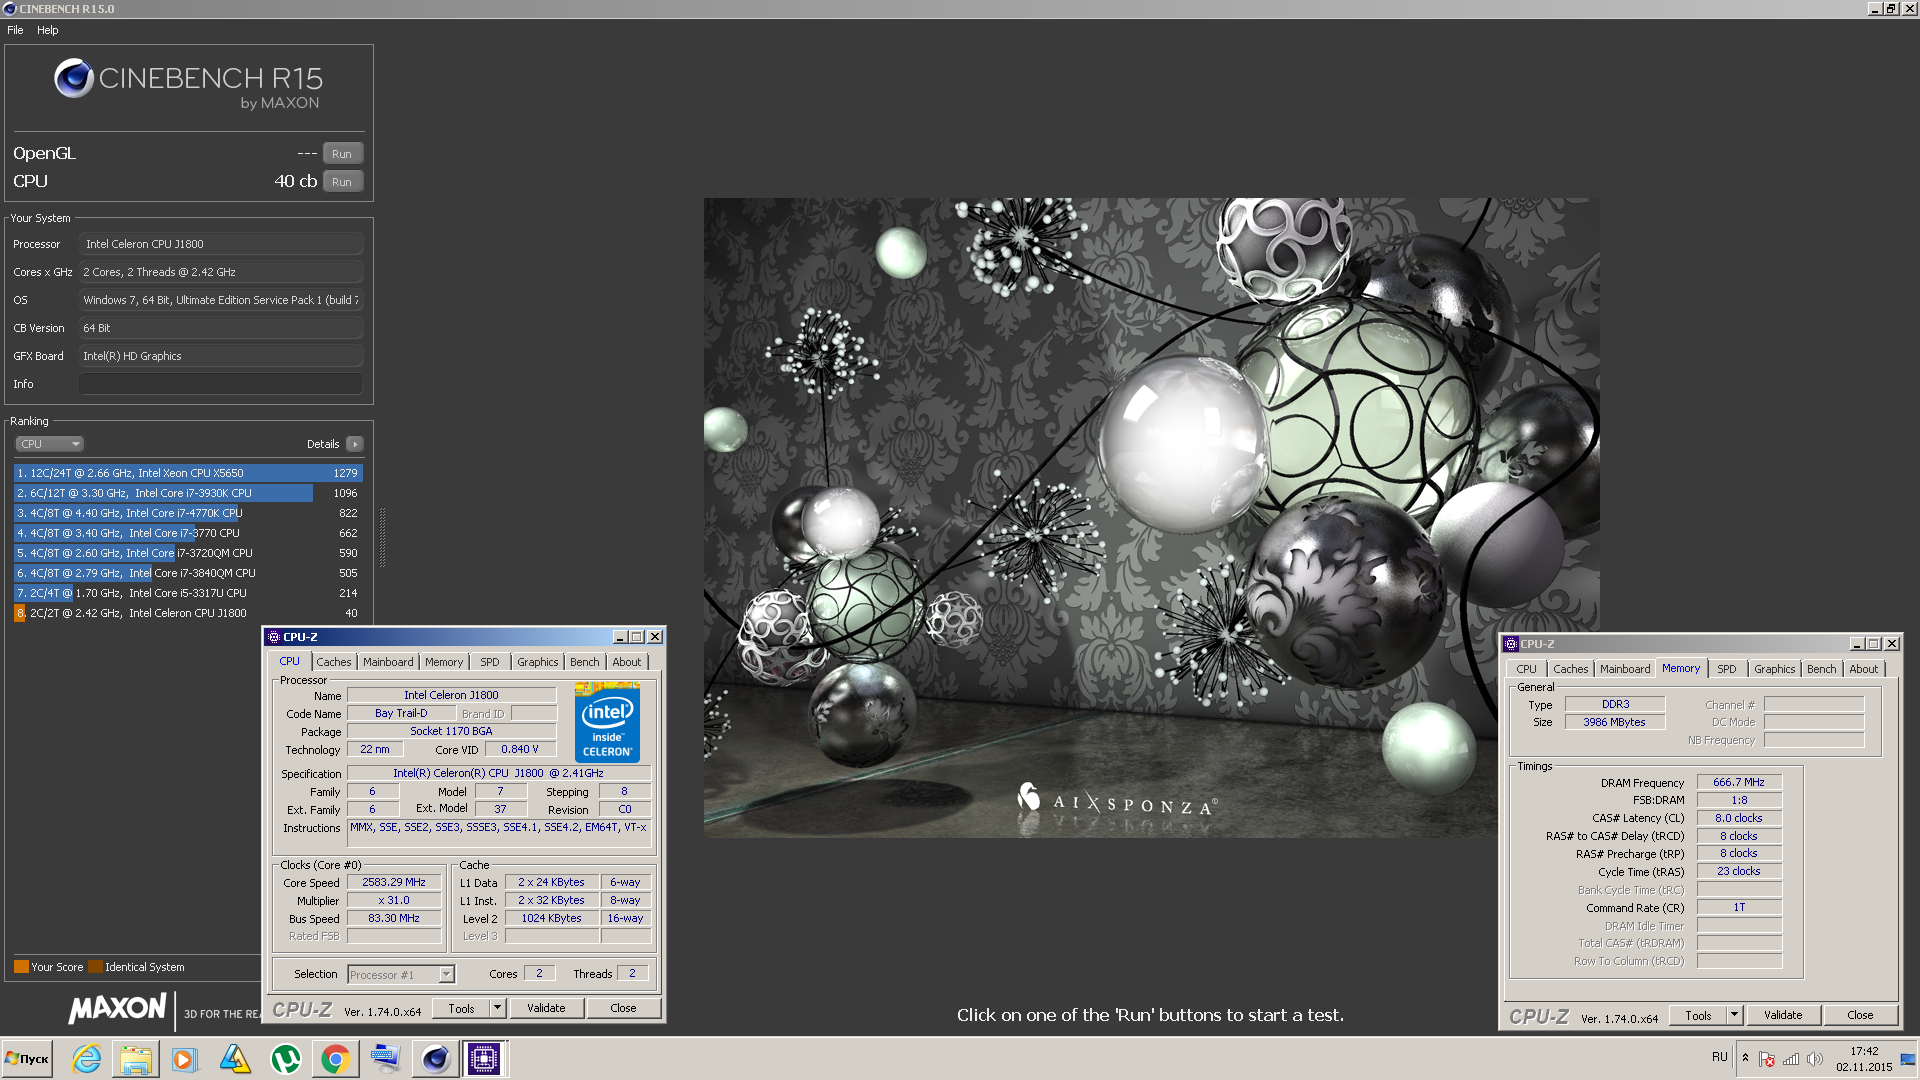The image size is (1920, 1080).
Task: Select ranking row Intel Xeon CPU X5650
Action: point(188,473)
